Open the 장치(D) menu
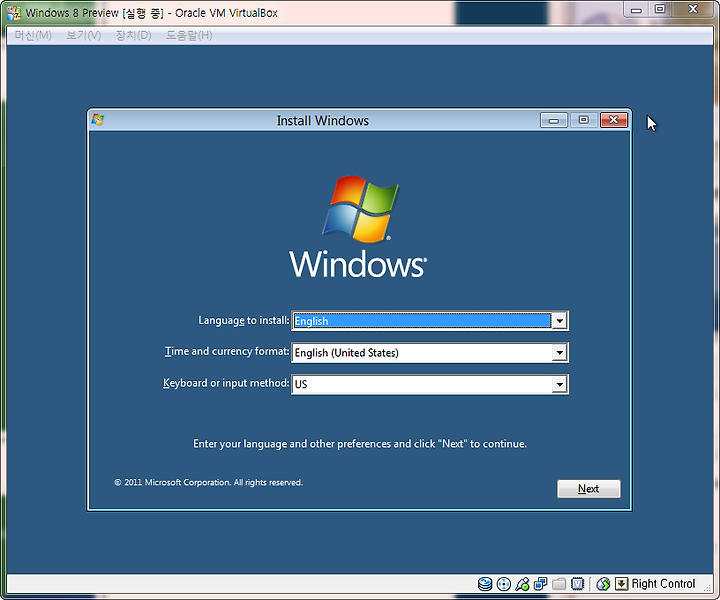The height and width of the screenshot is (600, 720). (133, 35)
